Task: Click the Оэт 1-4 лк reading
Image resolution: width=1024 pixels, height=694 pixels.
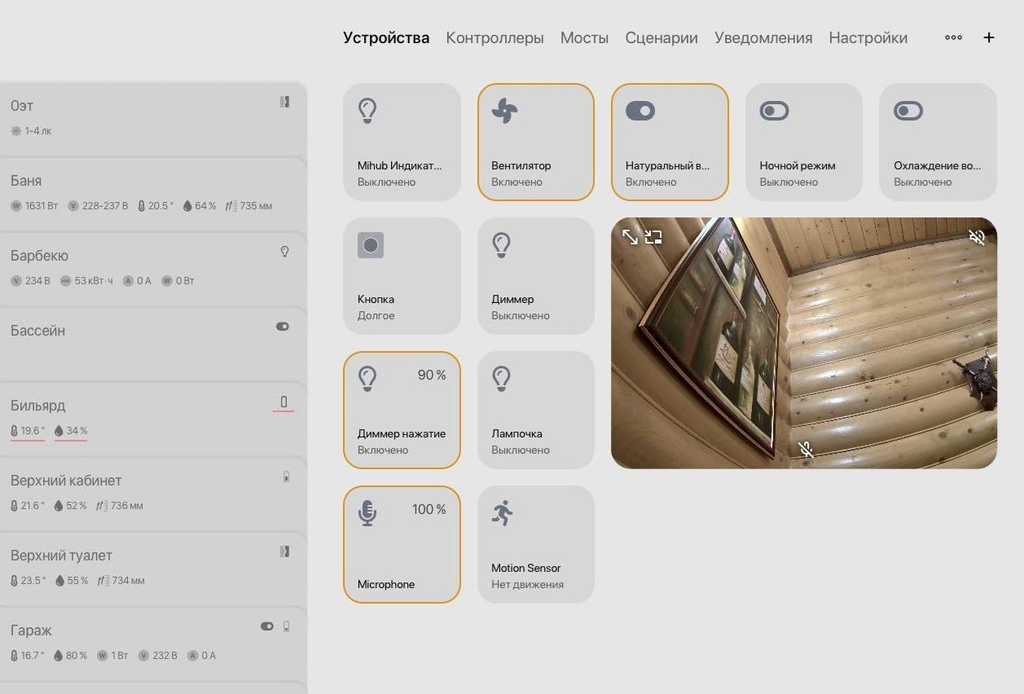Action: coord(31,131)
